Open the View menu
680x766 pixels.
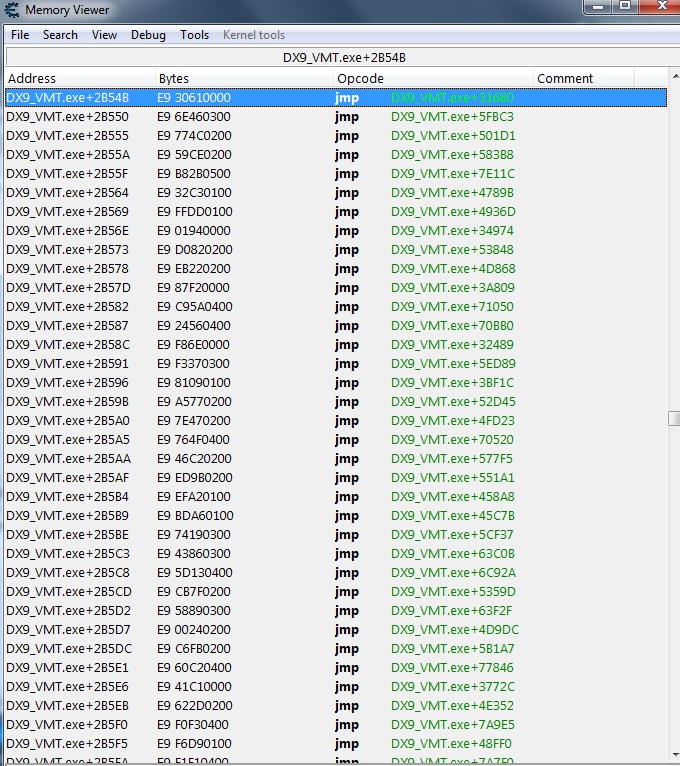[x=104, y=35]
